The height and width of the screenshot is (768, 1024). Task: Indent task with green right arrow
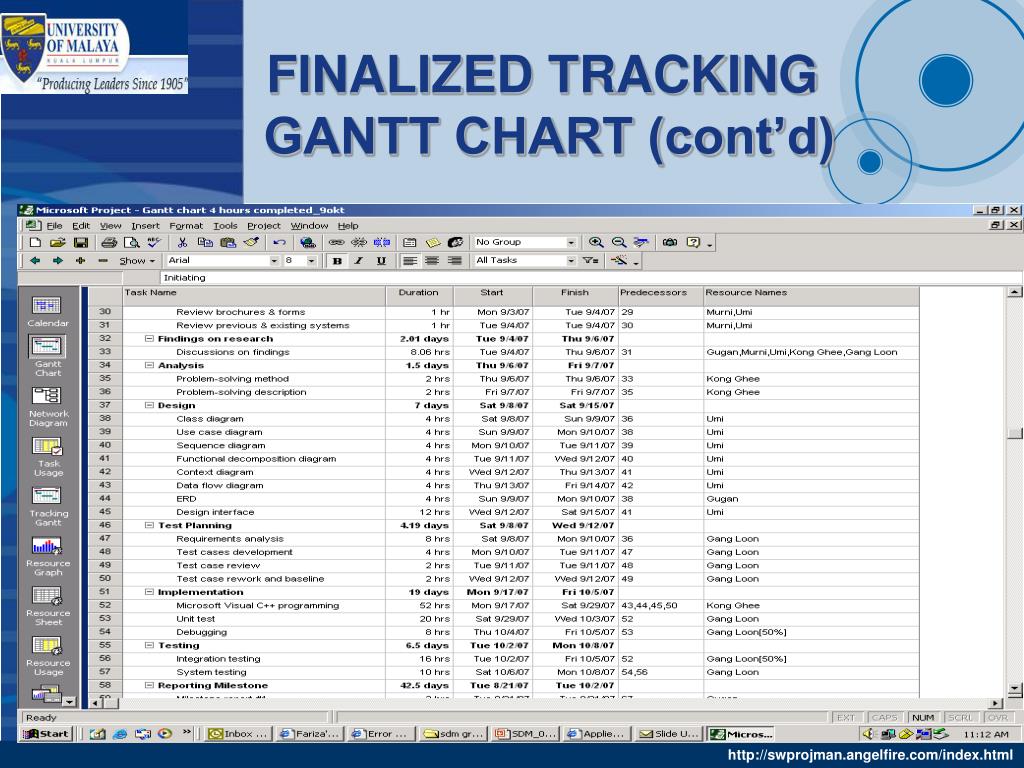click(57, 261)
